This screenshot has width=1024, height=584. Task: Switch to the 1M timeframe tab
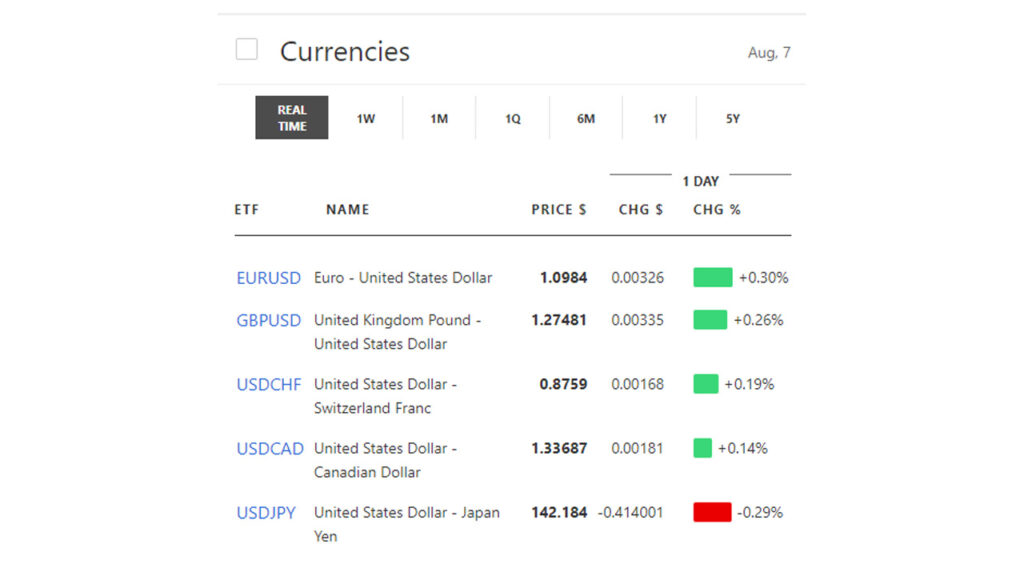439,119
